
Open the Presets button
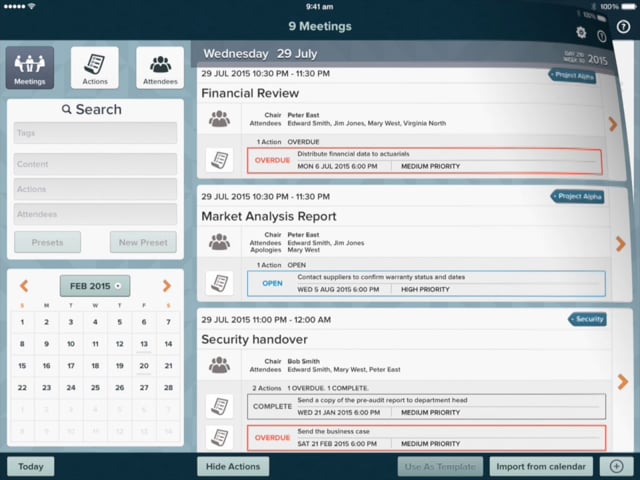coord(47,242)
